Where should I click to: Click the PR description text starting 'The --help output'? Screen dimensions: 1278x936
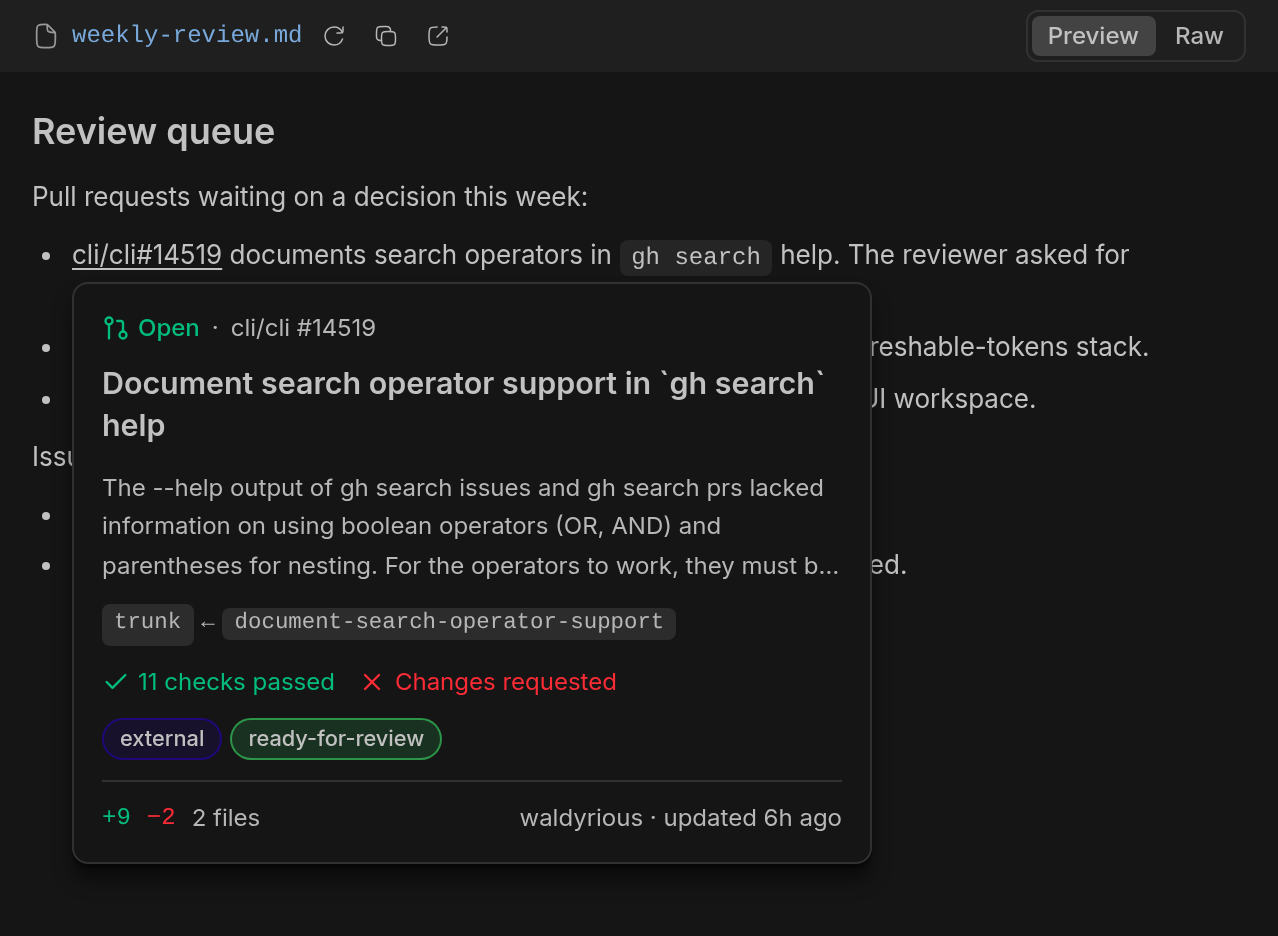470,527
